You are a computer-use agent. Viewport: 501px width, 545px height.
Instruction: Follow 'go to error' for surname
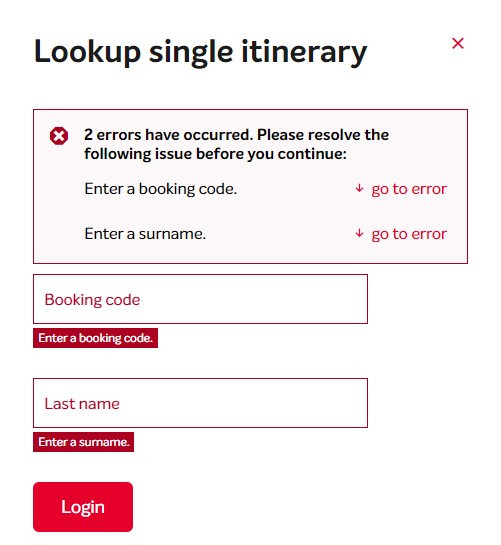[x=409, y=234]
